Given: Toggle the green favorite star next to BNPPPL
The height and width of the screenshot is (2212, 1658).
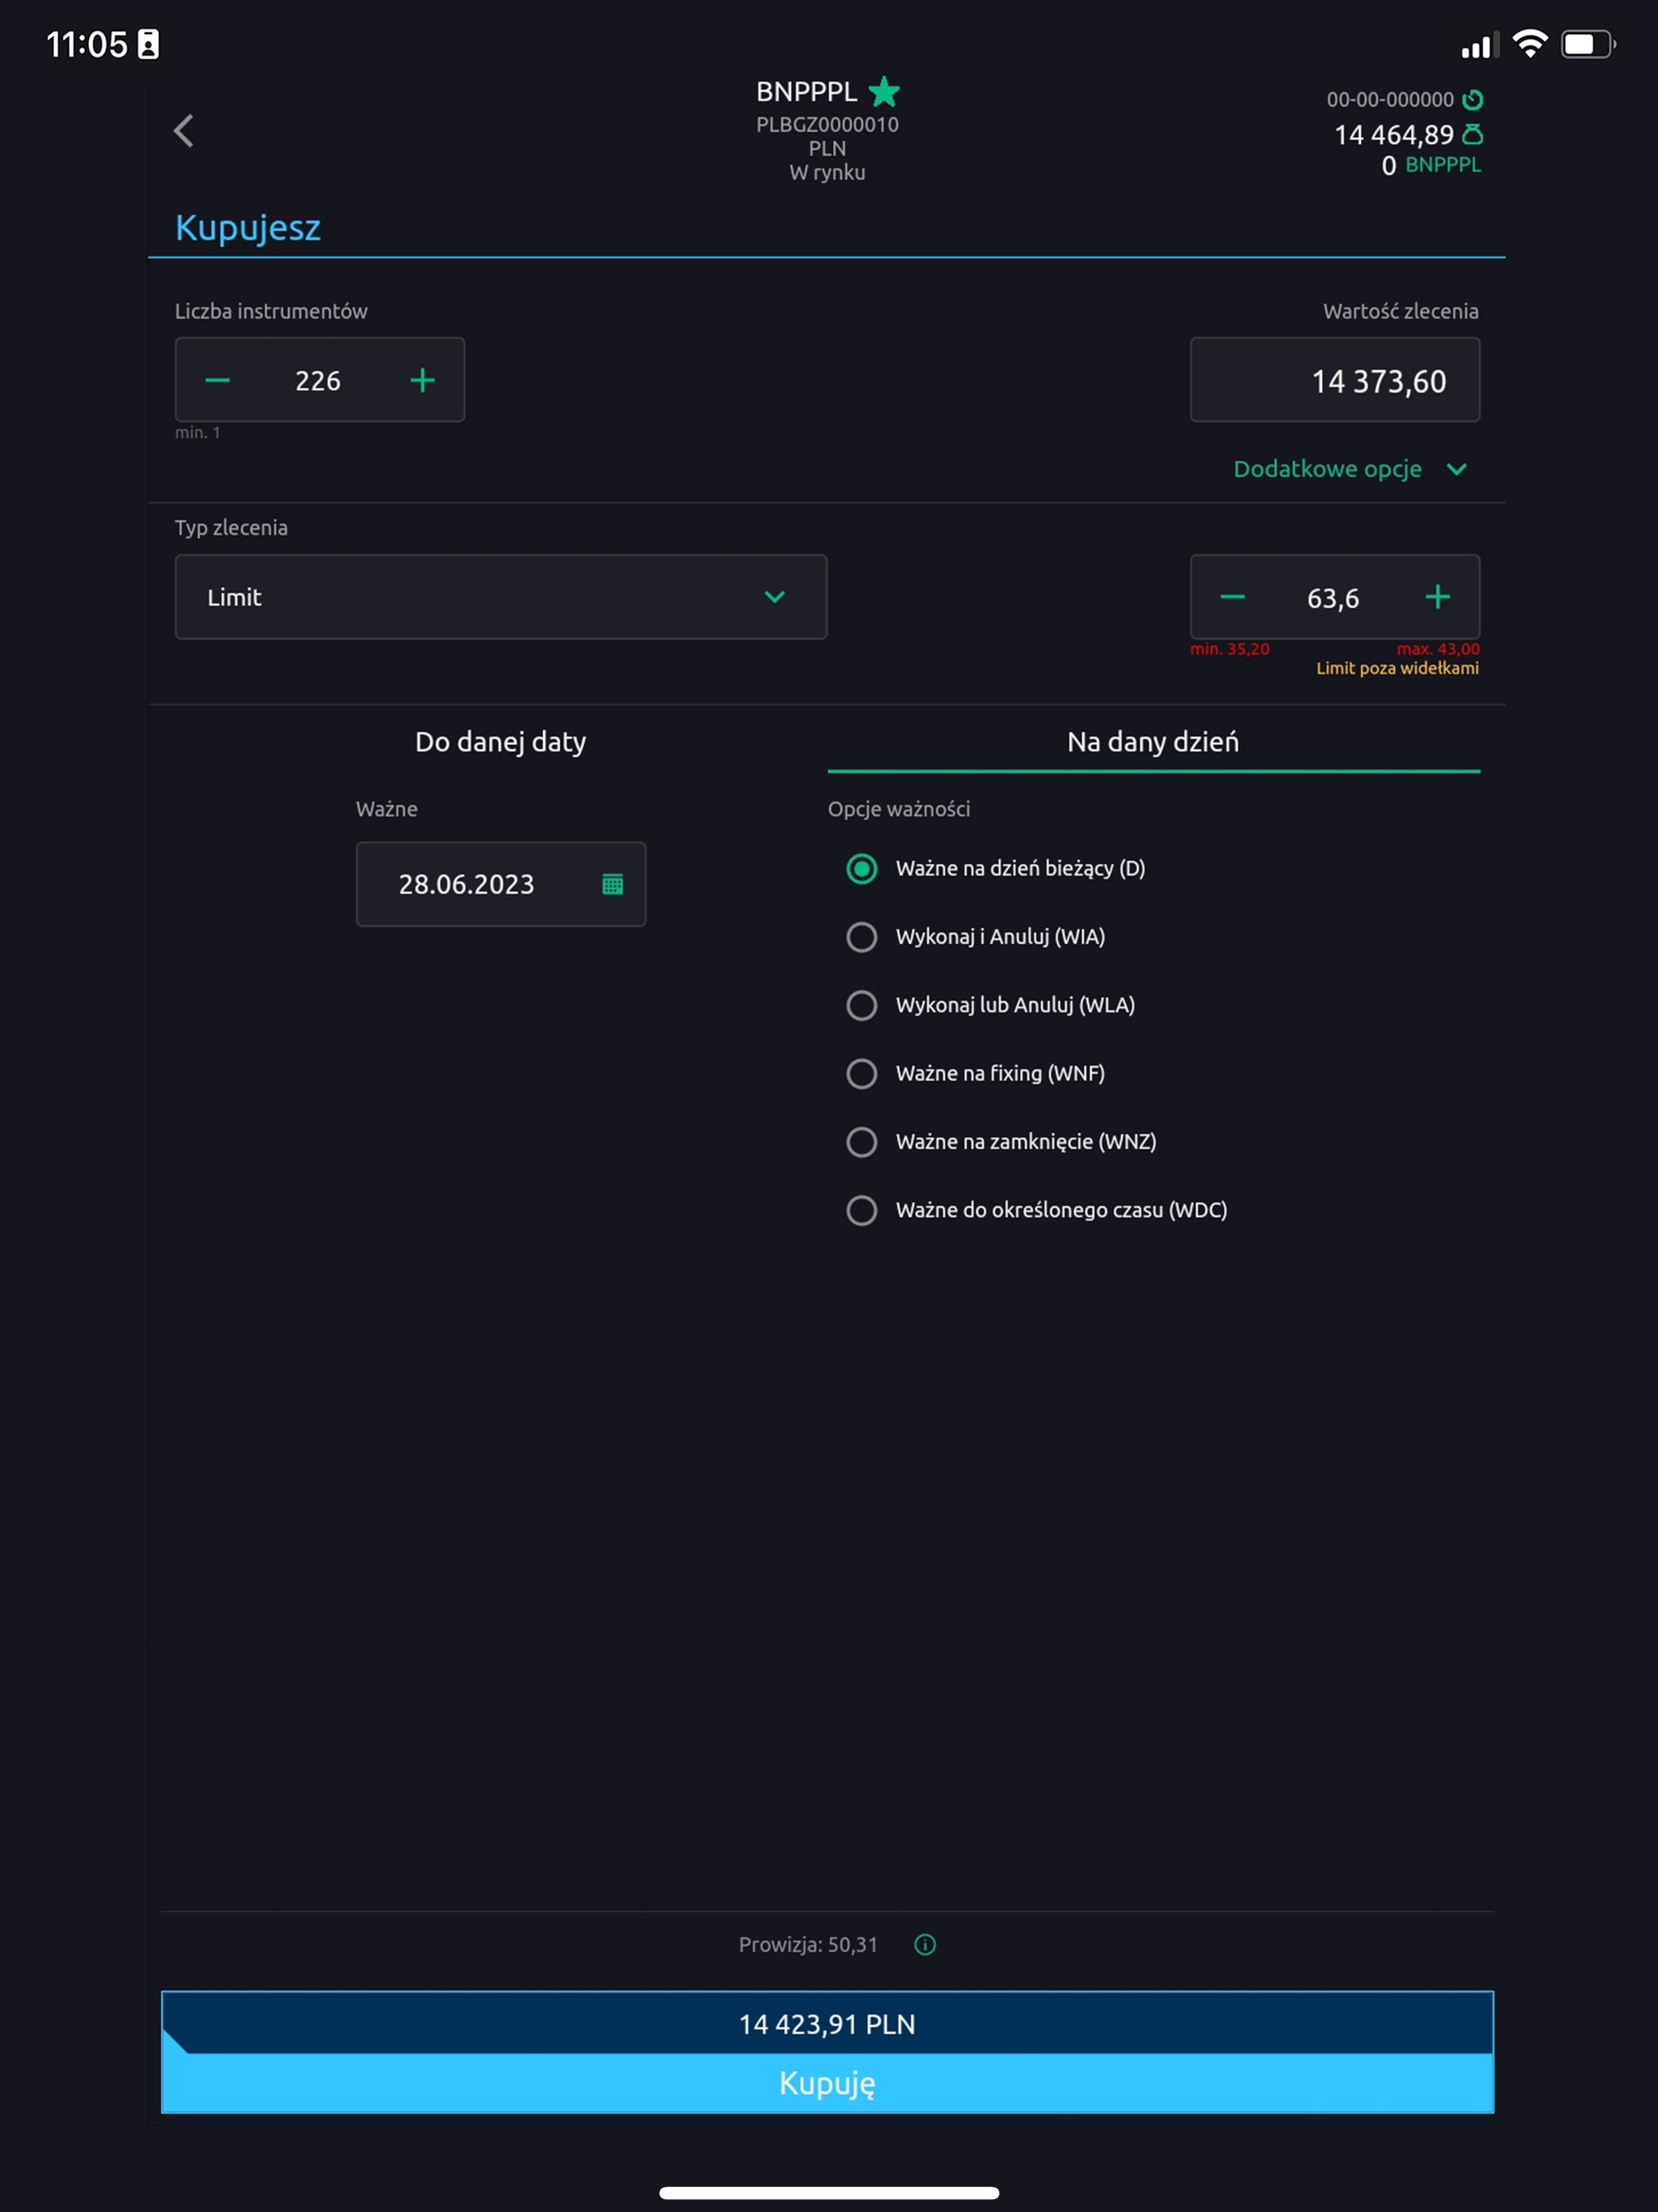Looking at the screenshot, I should point(884,92).
